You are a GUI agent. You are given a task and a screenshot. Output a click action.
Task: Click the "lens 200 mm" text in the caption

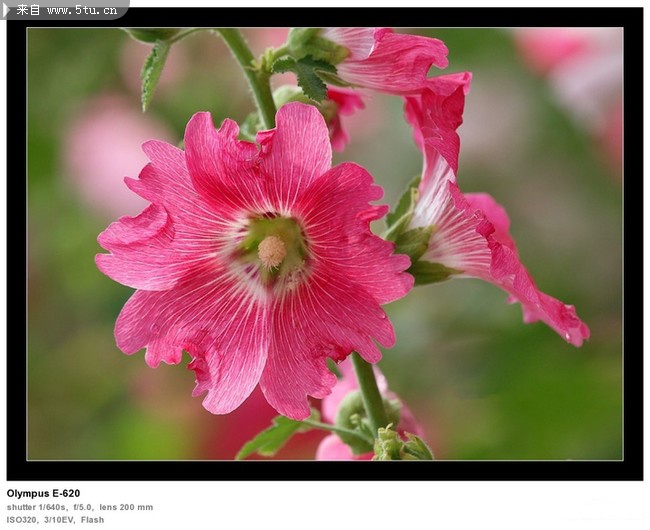126,507
